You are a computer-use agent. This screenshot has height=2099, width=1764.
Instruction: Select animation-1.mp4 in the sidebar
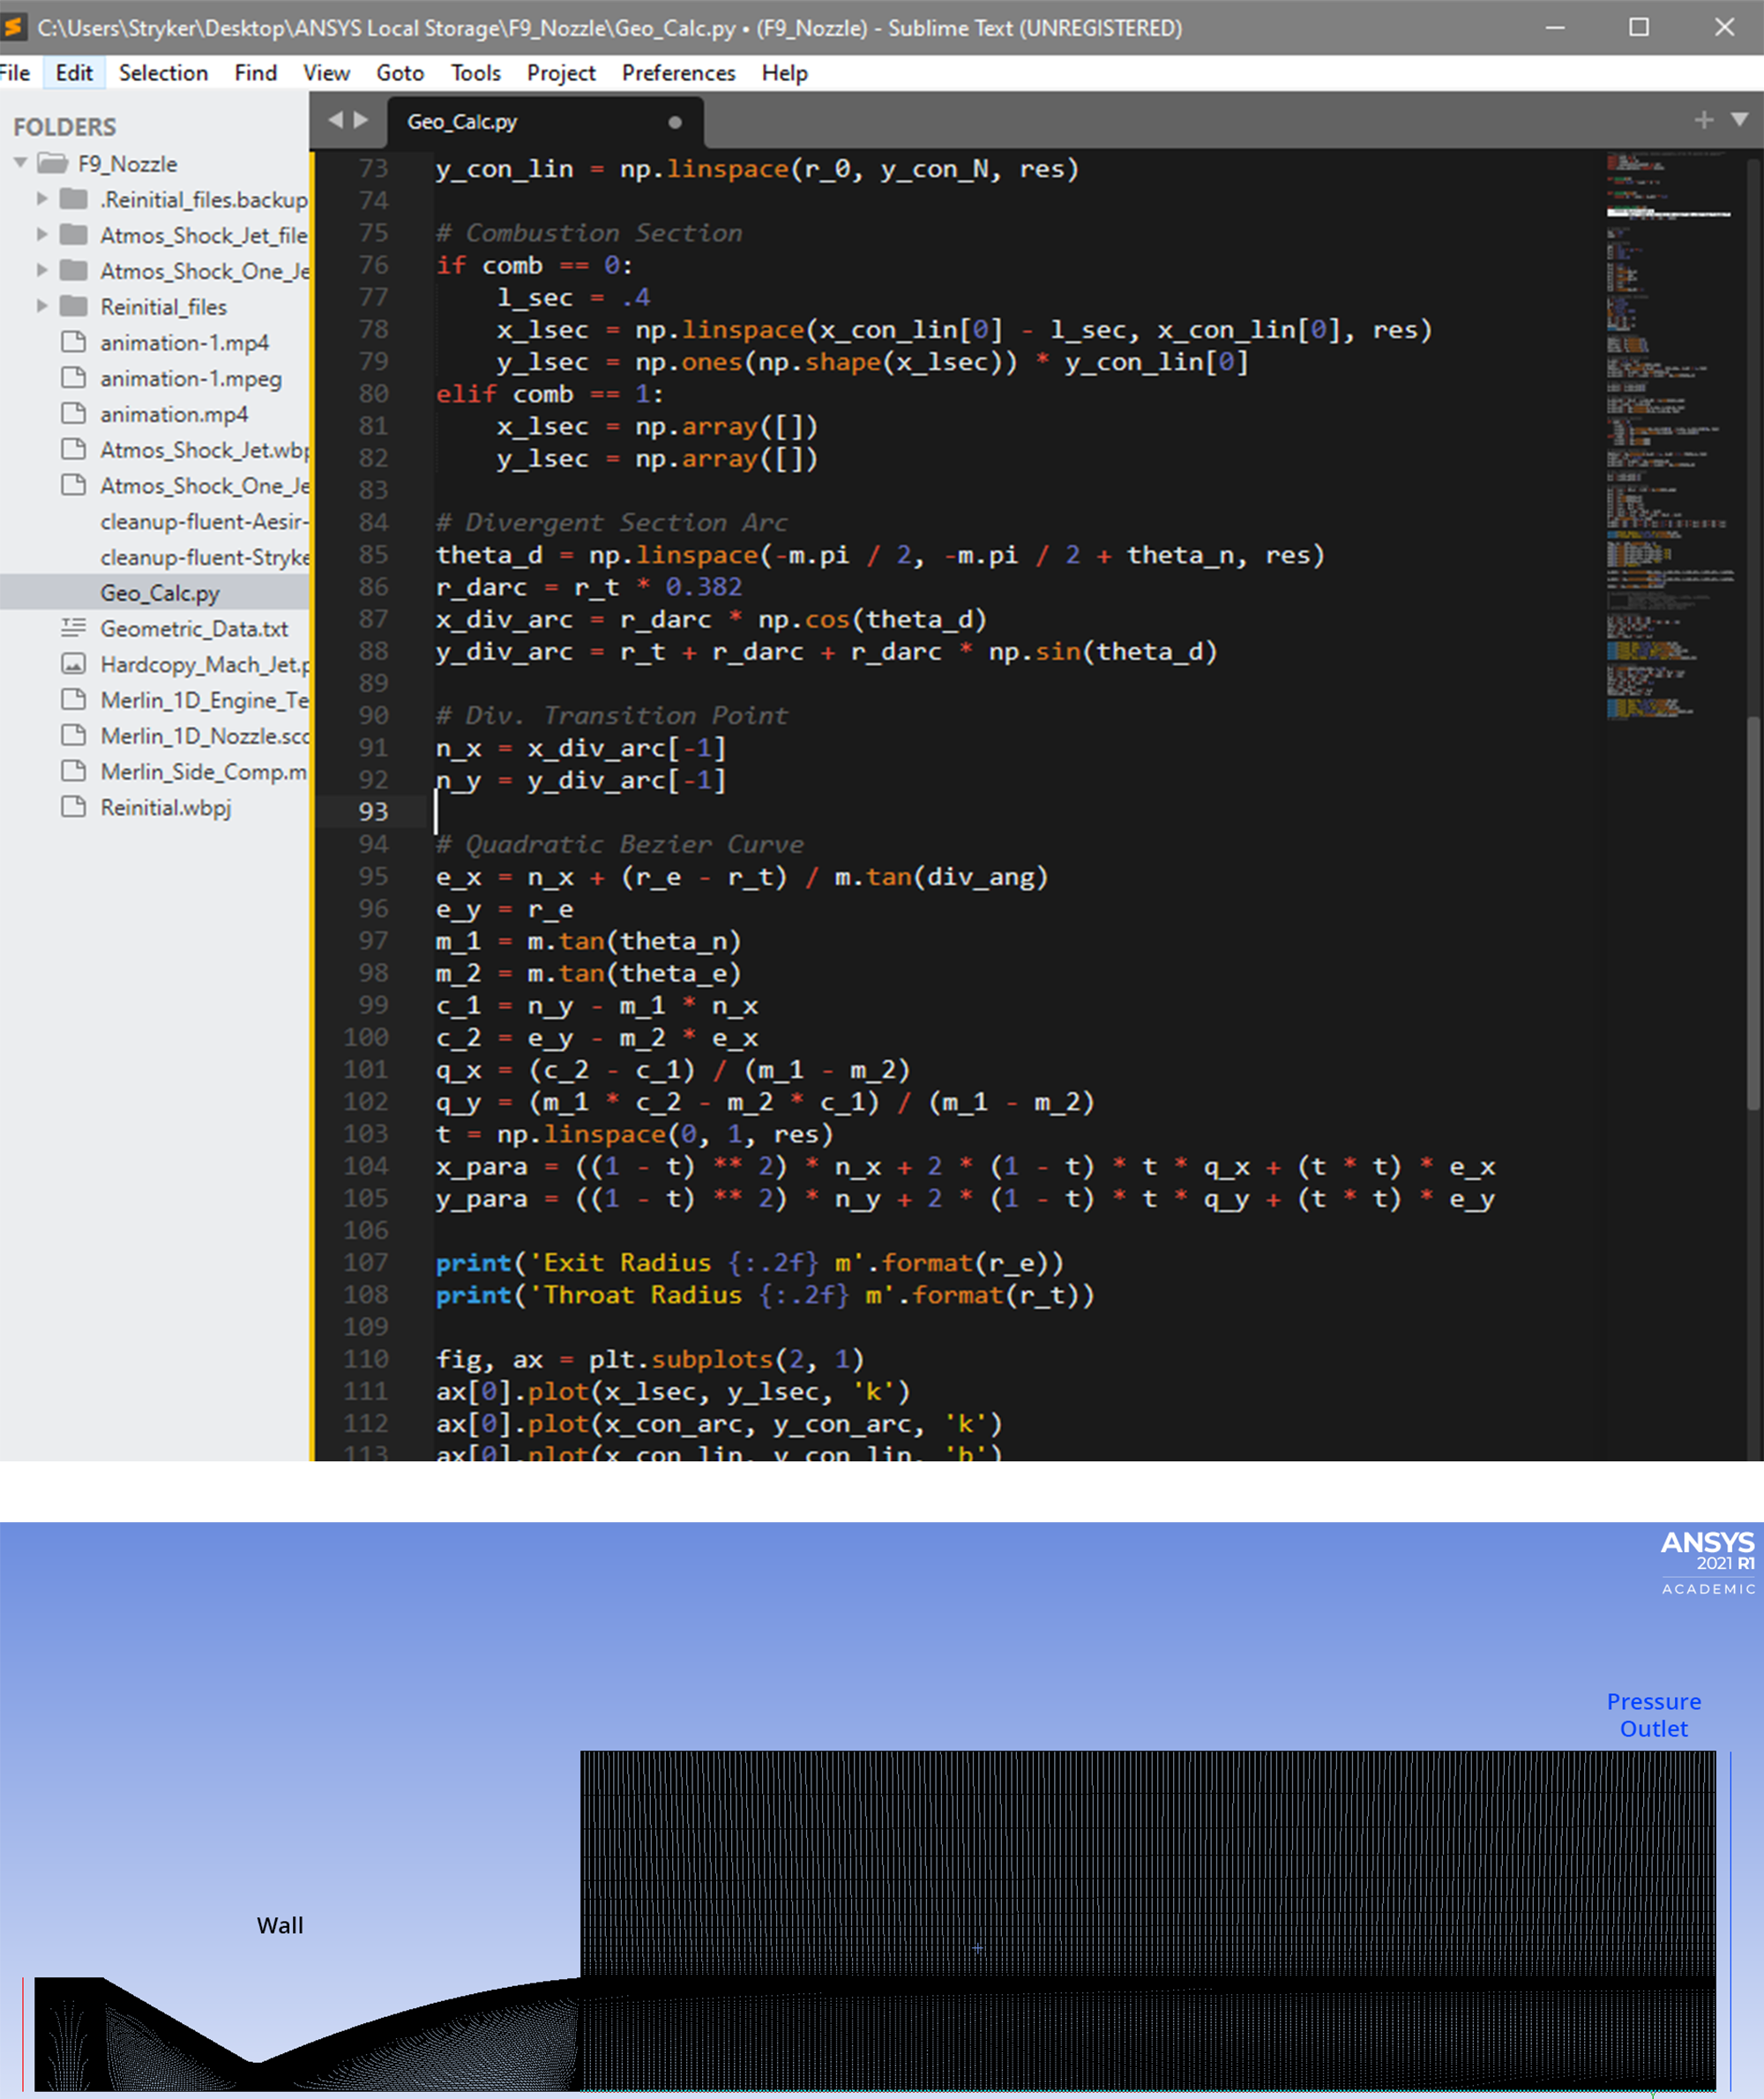point(184,343)
